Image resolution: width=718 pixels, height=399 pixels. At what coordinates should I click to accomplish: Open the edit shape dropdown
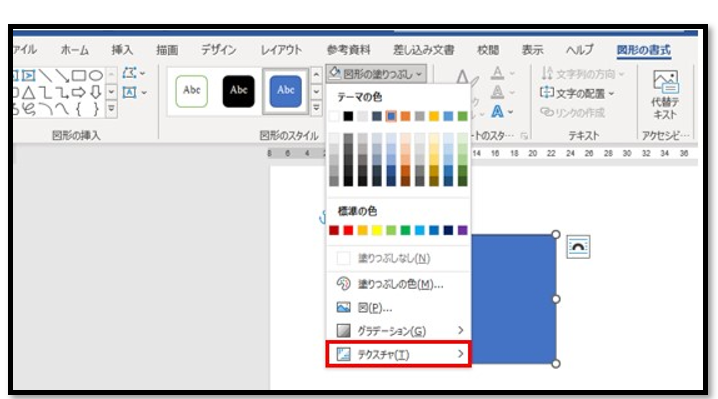[x=134, y=73]
